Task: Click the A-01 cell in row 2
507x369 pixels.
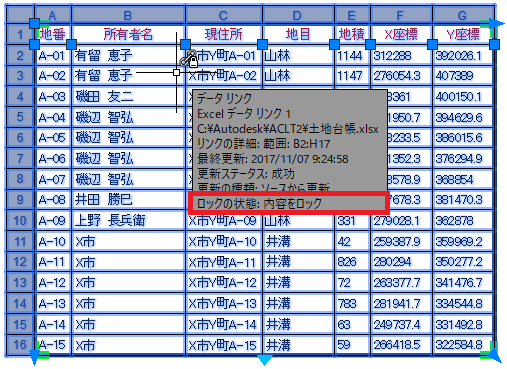Action: pos(53,55)
